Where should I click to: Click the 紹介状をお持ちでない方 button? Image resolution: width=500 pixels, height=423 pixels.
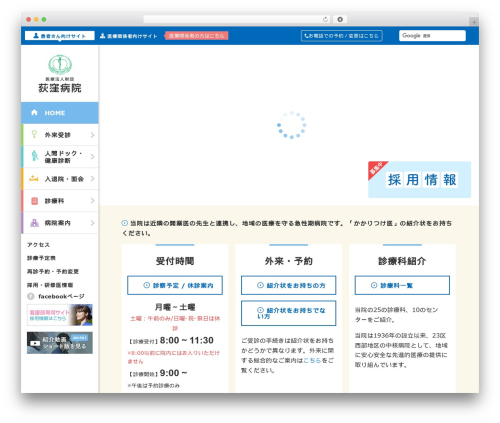(x=289, y=313)
